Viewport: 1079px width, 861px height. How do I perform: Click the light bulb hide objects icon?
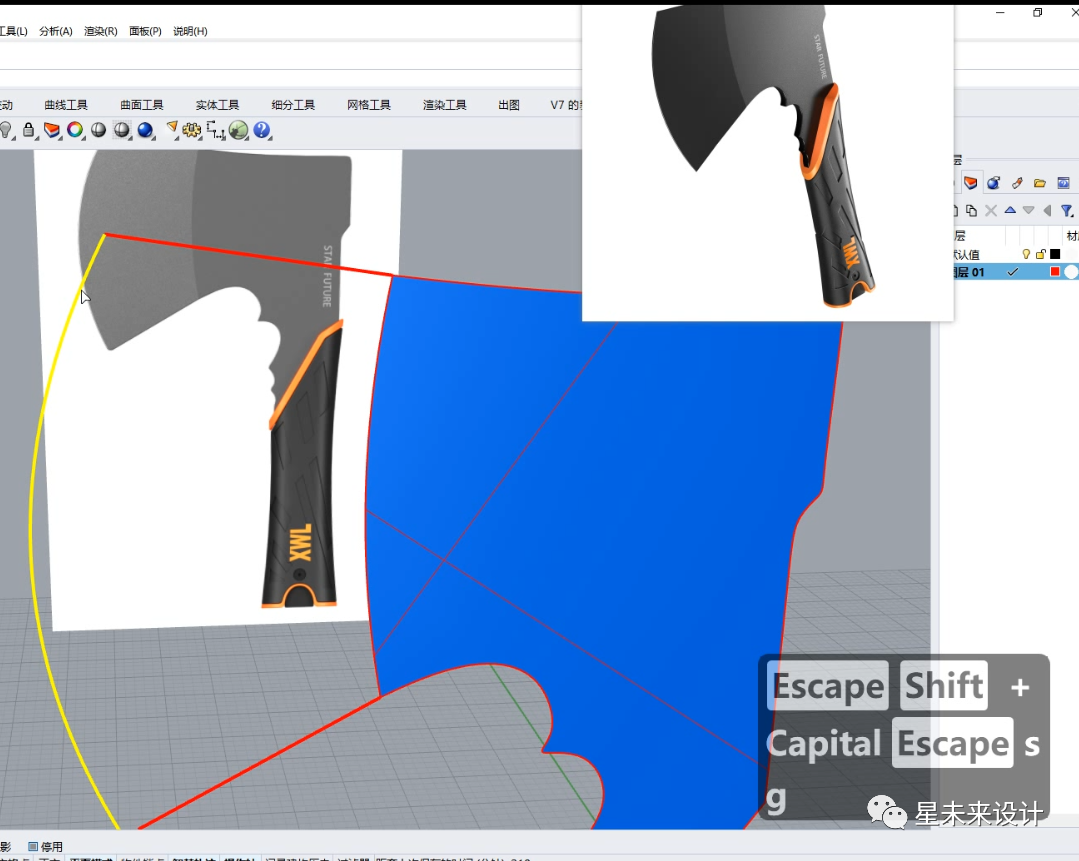[6, 129]
